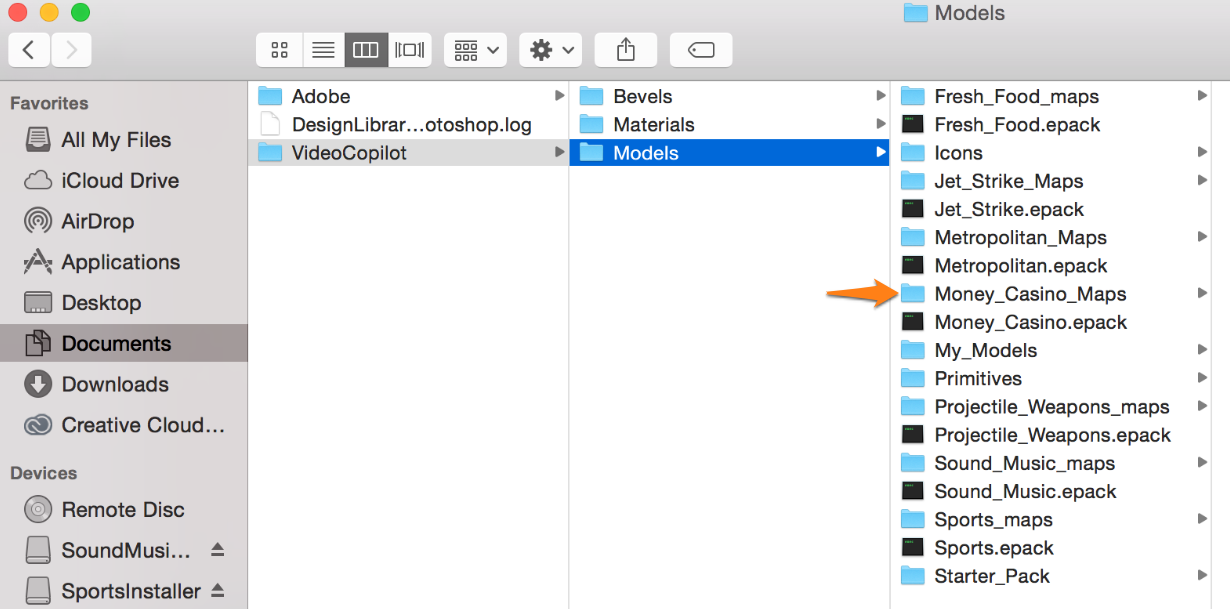The width and height of the screenshot is (1230, 609).
Task: Switch to Cover Flow view
Action: point(410,50)
